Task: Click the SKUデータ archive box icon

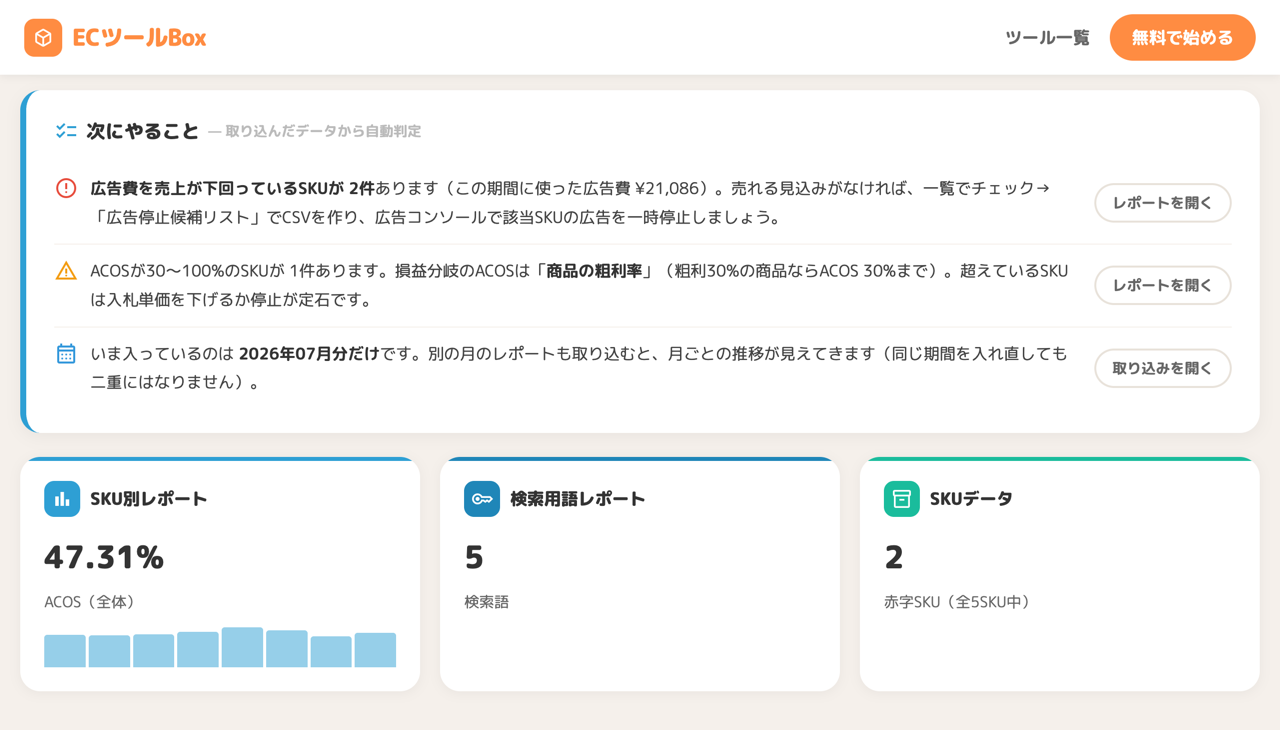Action: click(902, 499)
